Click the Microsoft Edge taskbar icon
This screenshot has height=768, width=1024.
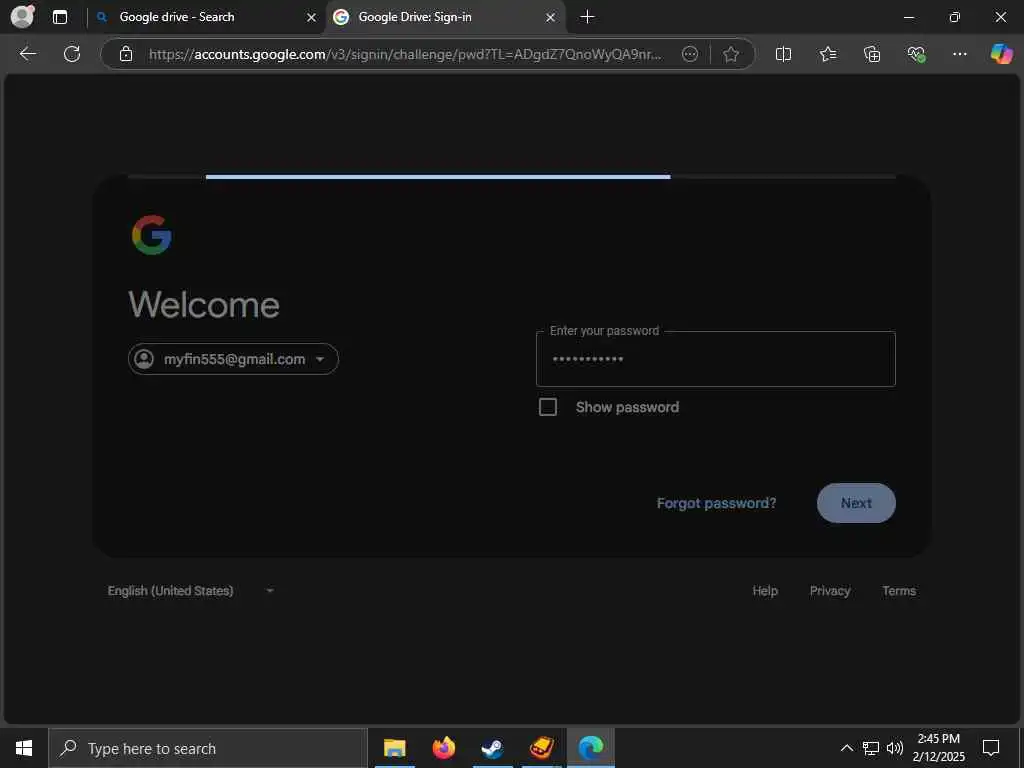point(590,748)
